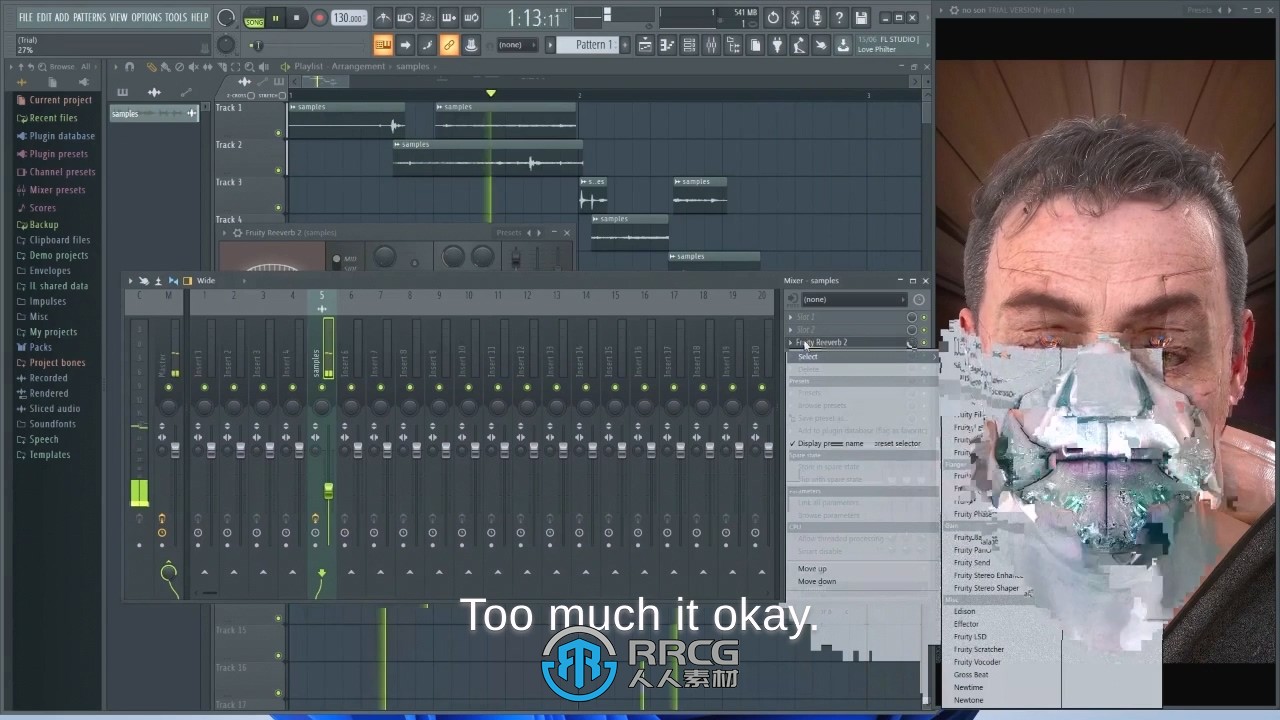Open the mixer input (none) selector

point(853,299)
